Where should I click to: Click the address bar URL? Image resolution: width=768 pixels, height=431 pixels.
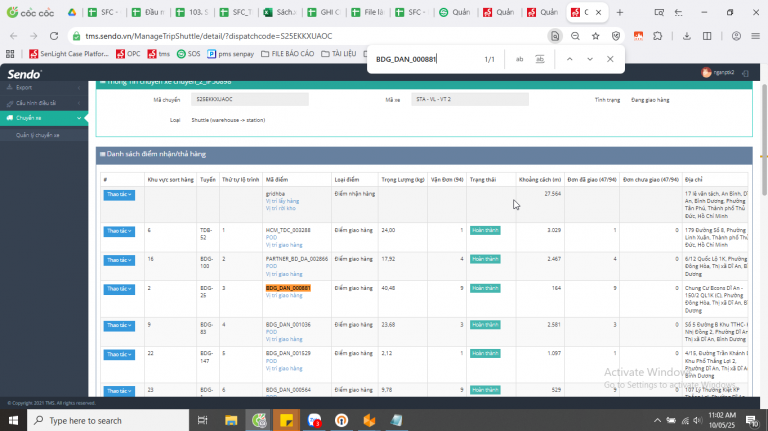point(209,36)
